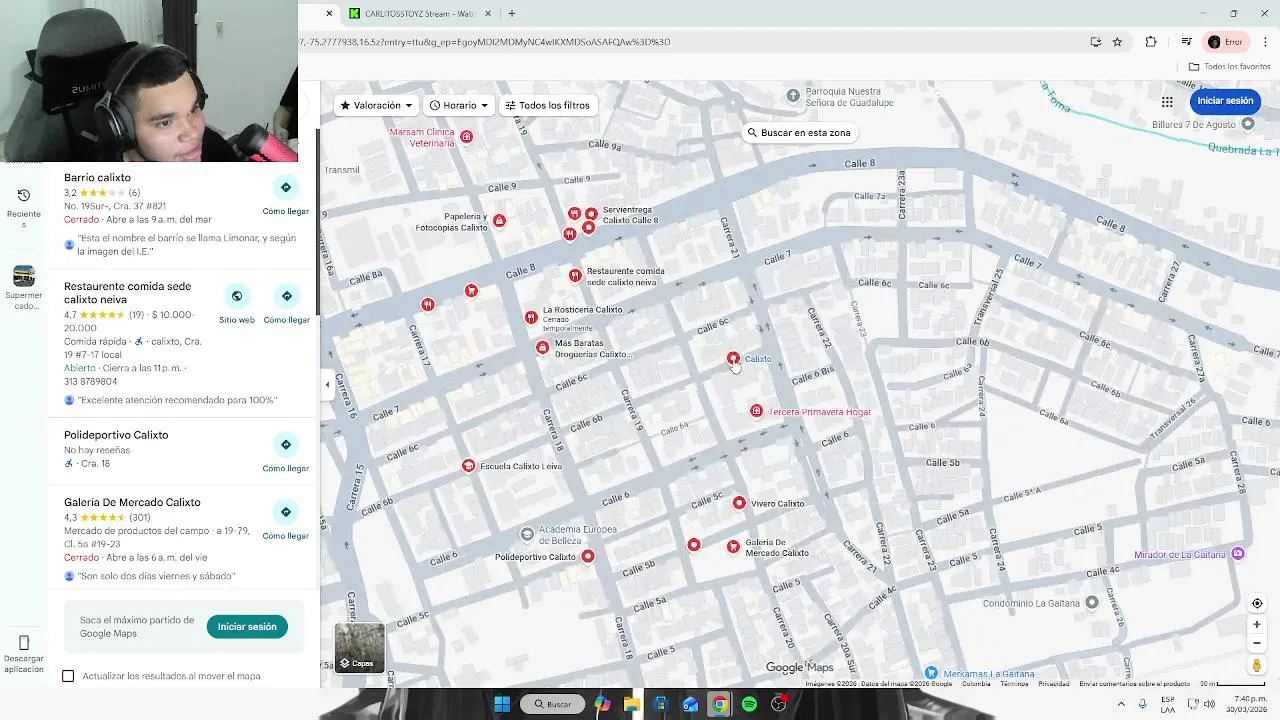Open File Explorer from the taskbar
The image size is (1280, 720).
click(631, 704)
